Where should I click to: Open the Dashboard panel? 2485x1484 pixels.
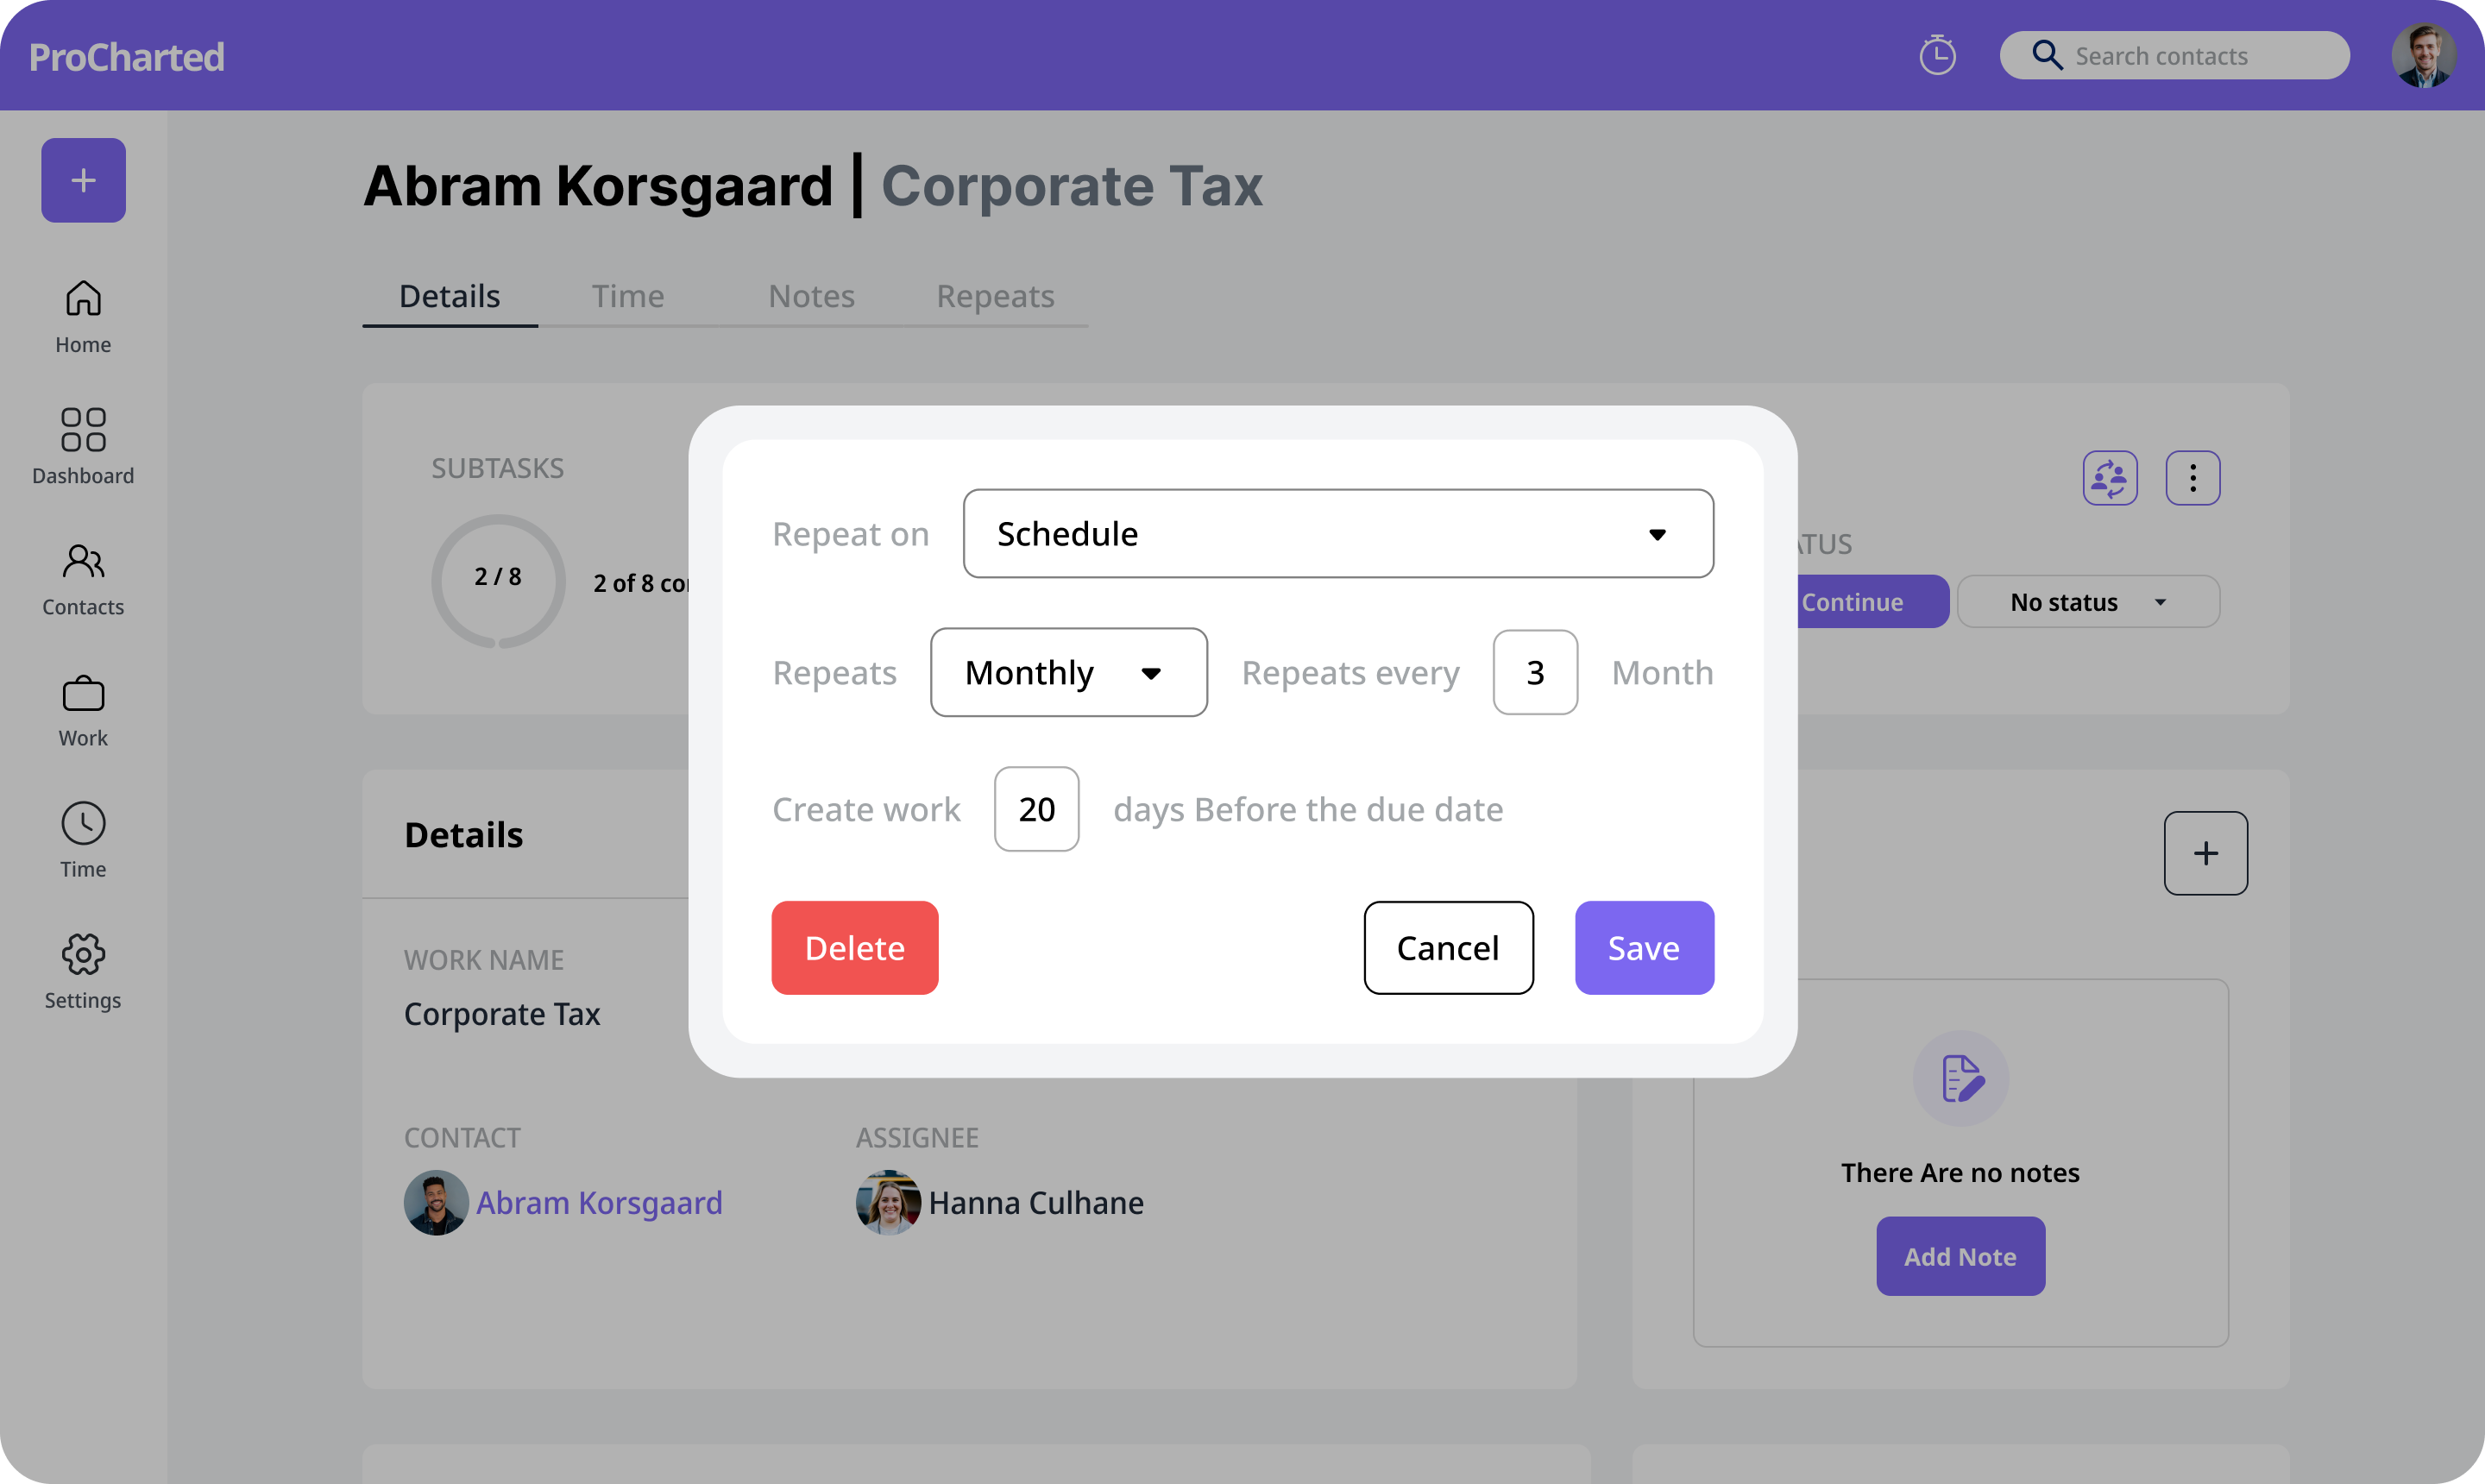tap(83, 443)
